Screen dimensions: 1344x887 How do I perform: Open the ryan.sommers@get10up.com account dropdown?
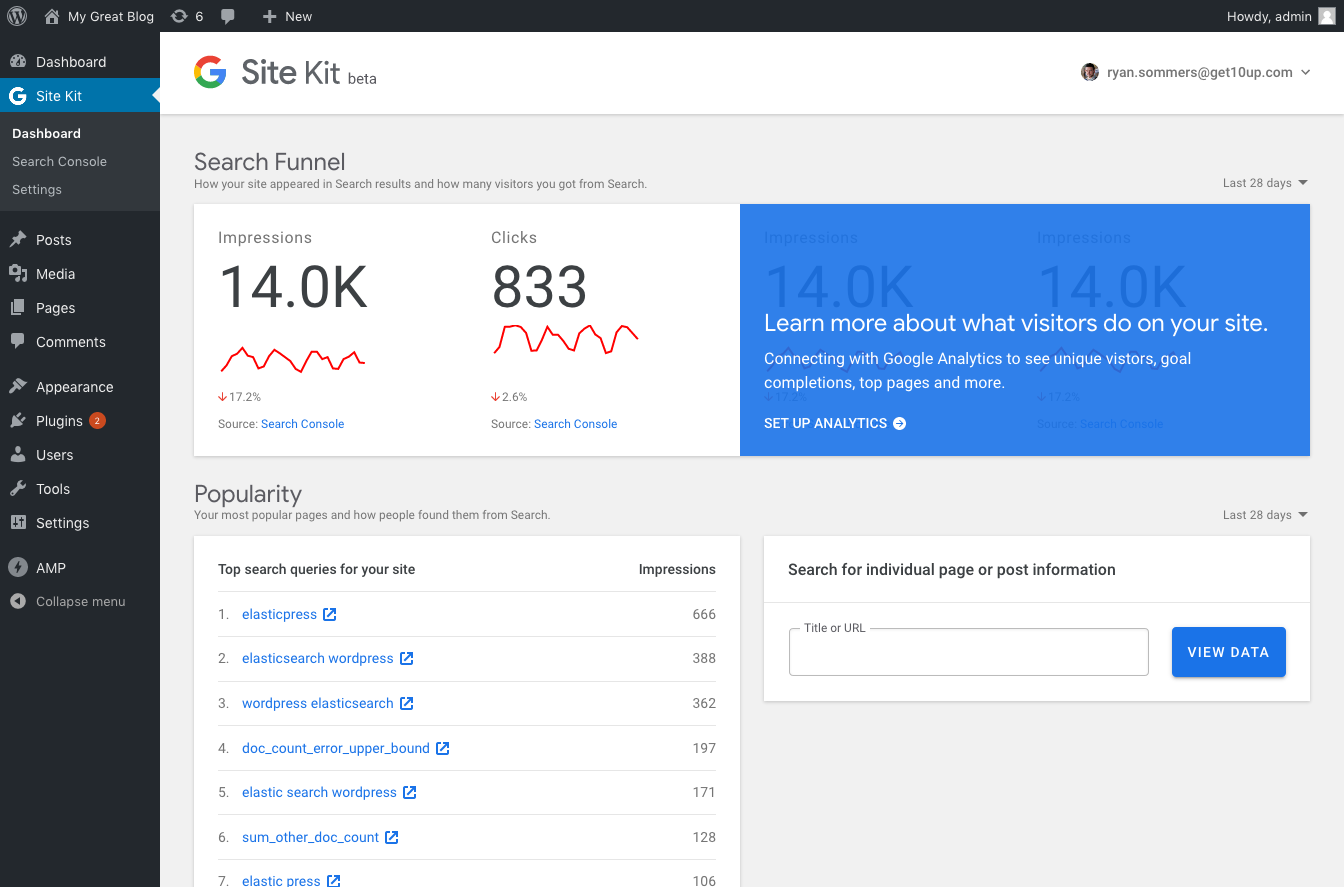click(x=1195, y=72)
